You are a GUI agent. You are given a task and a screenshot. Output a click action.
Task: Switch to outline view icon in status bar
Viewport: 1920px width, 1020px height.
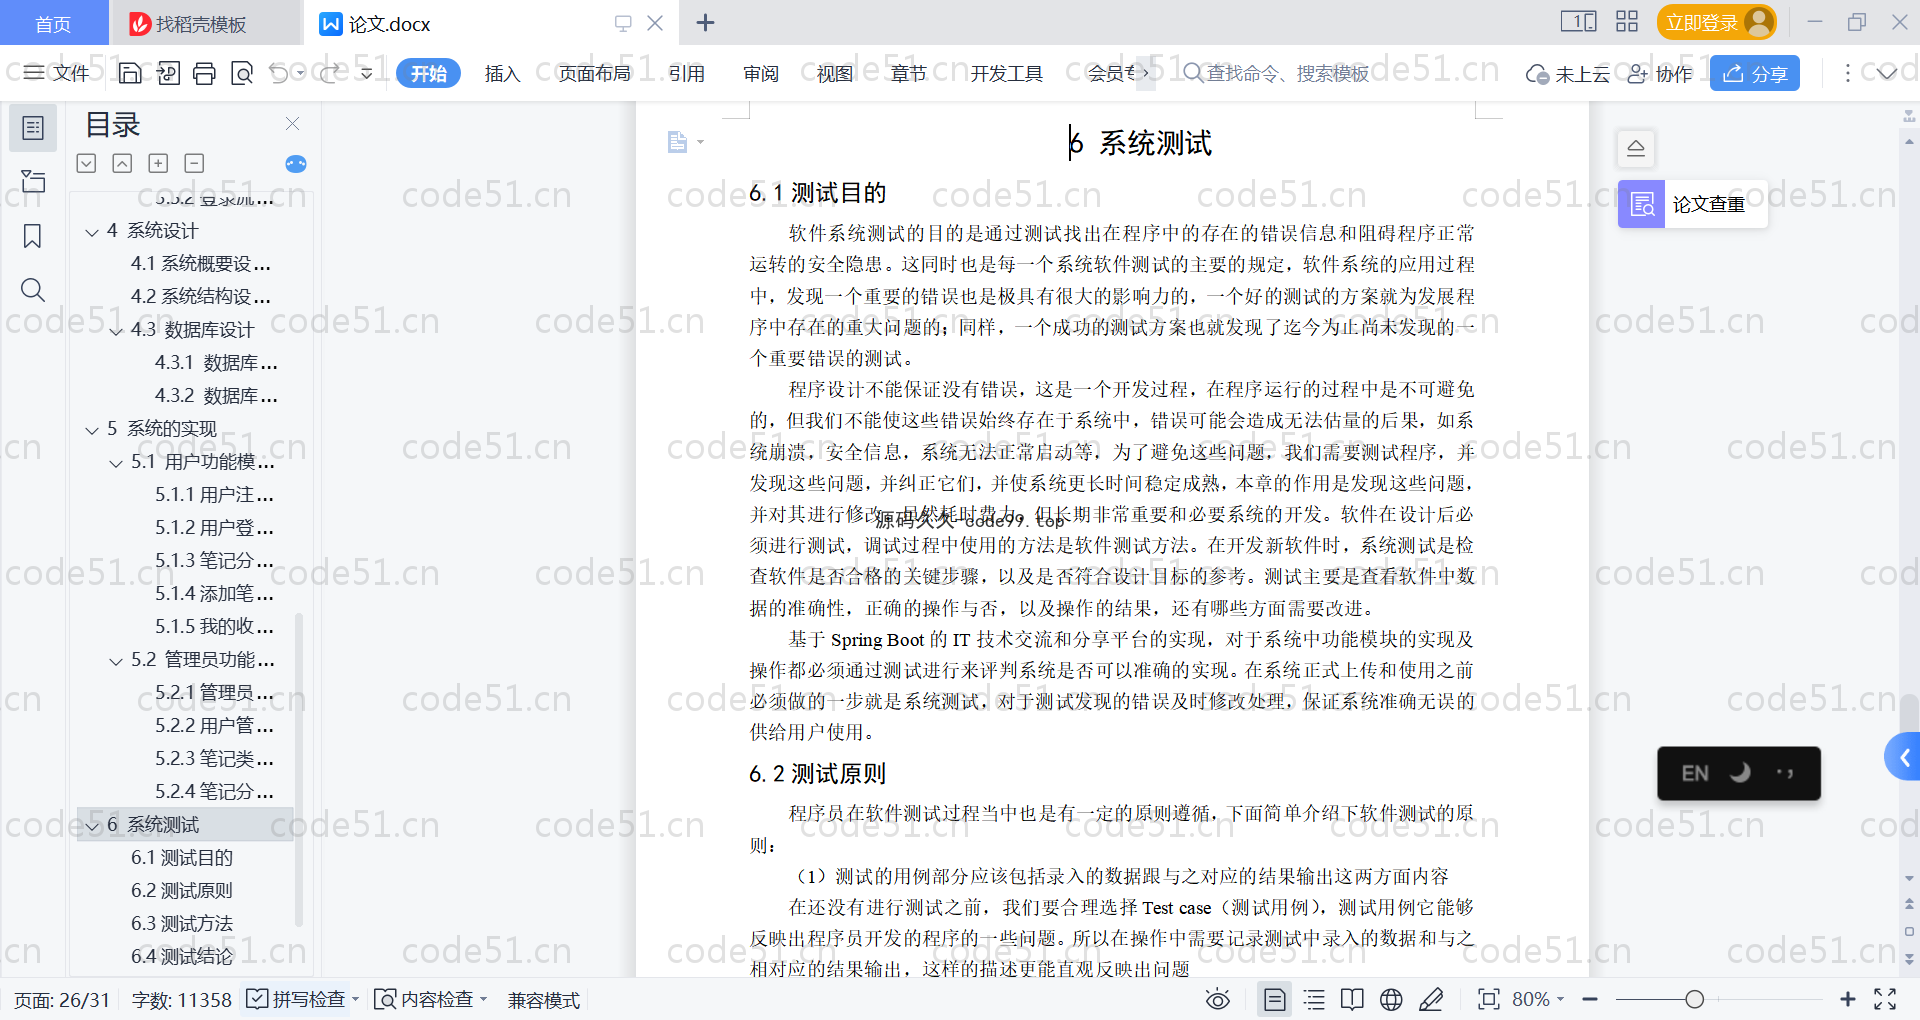click(x=1314, y=999)
